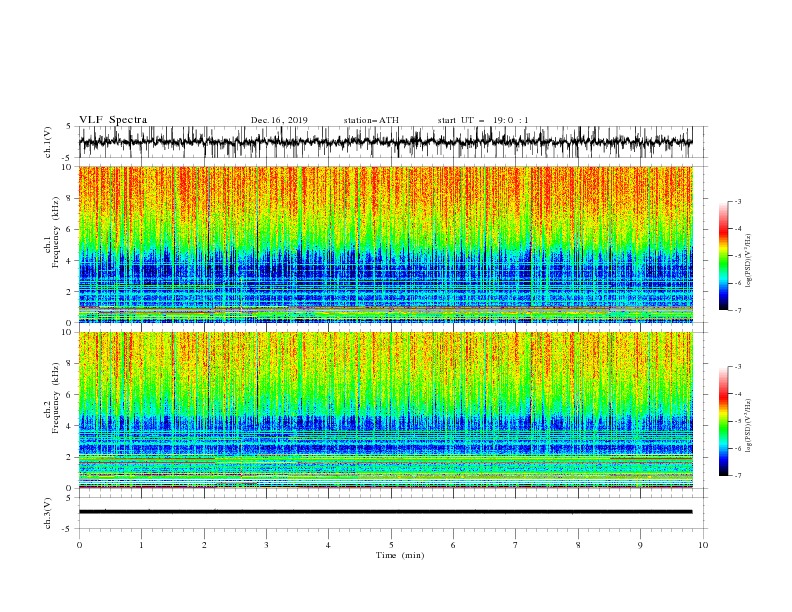This screenshot has width=792, height=612.
Task: Click the time axis tick label "9"
Action: (x=640, y=545)
